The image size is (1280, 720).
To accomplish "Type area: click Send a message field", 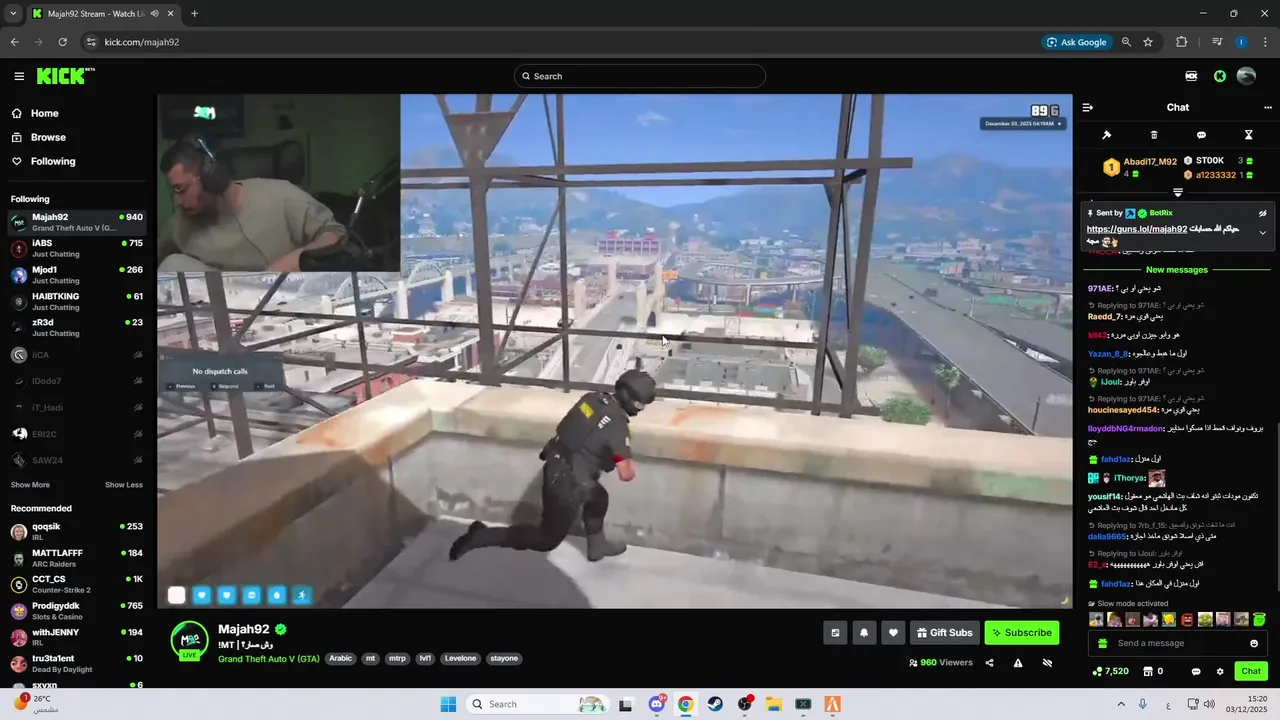I will pos(1177,643).
